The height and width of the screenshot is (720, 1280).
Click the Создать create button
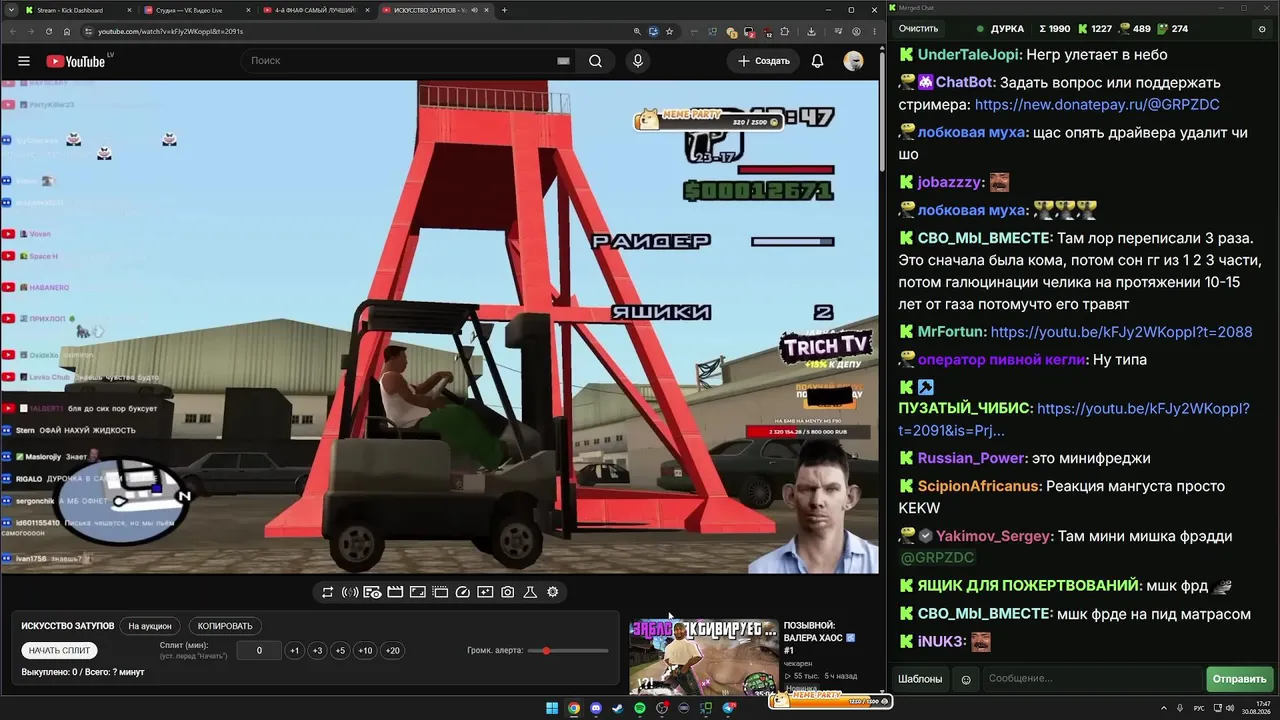point(764,61)
